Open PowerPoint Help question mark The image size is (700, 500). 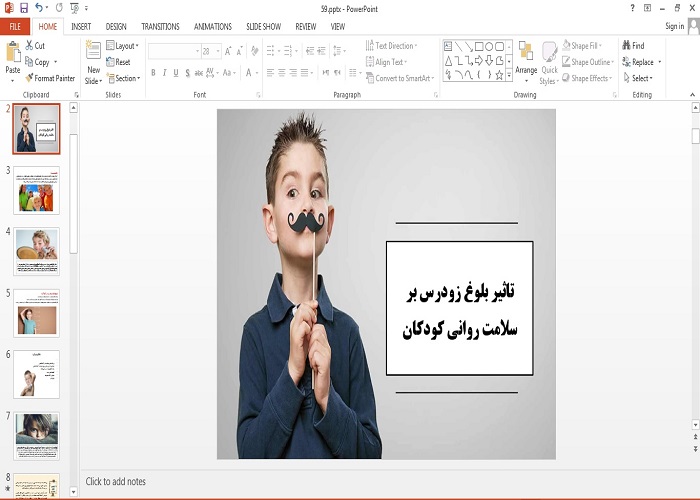[x=632, y=8]
